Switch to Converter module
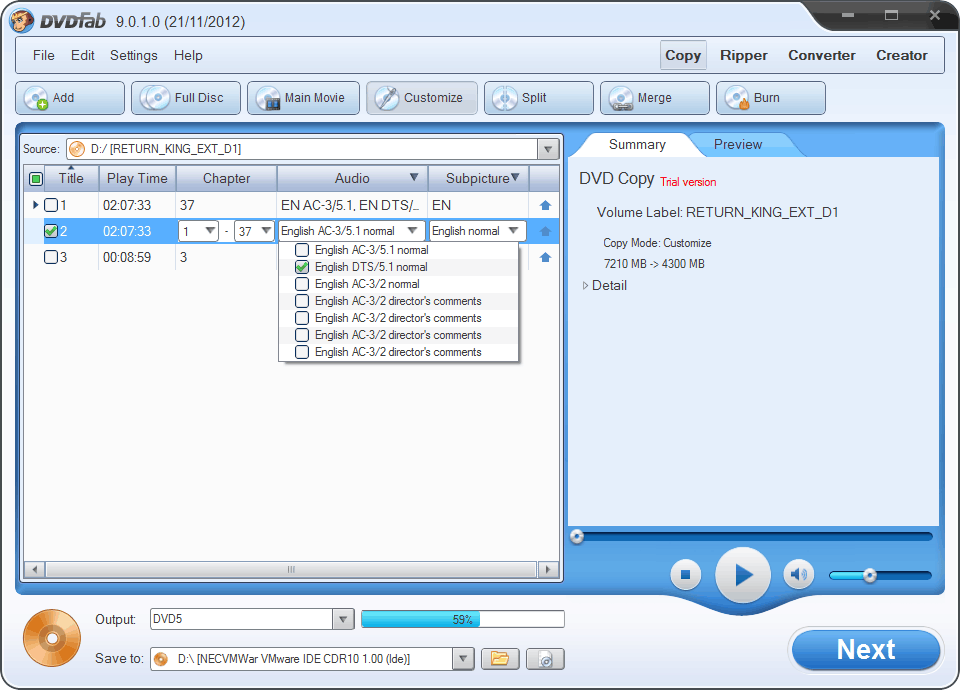 point(822,56)
